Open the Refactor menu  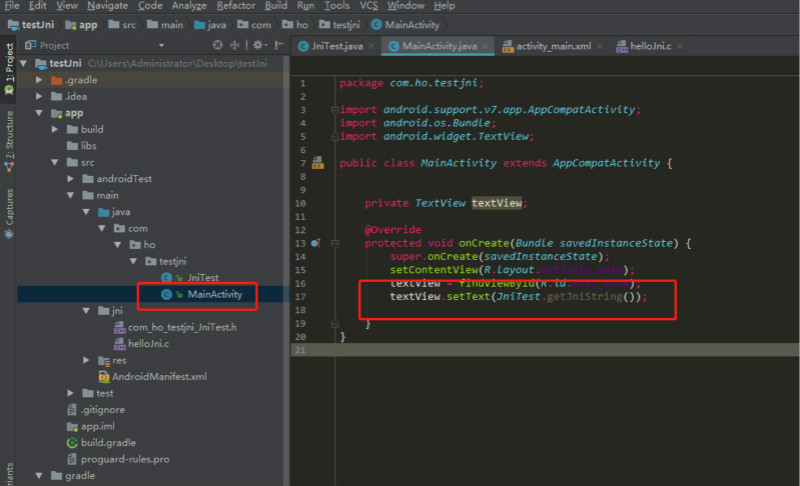point(236,6)
